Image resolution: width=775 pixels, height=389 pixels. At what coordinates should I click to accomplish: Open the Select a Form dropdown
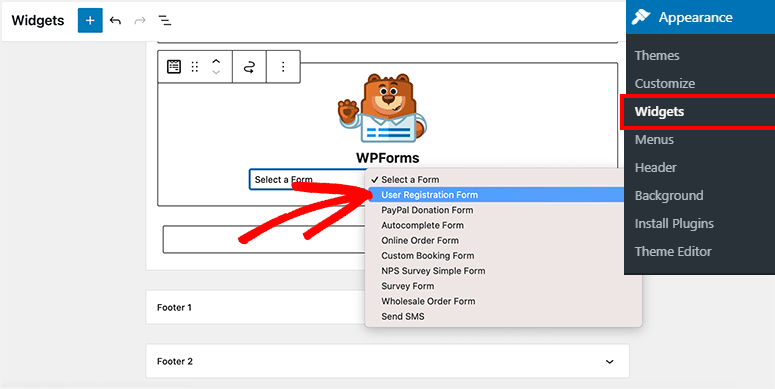click(307, 179)
